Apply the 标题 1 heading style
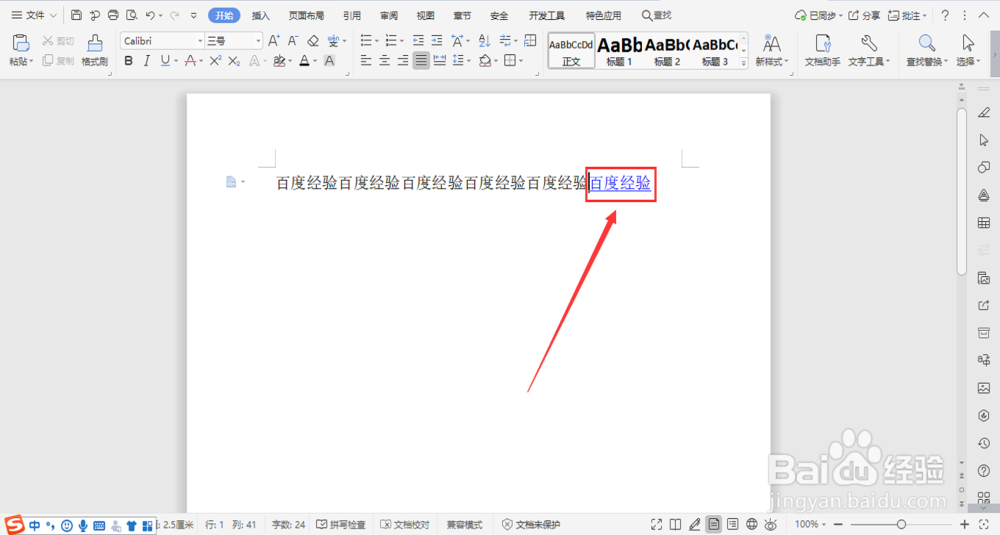The width and height of the screenshot is (1000, 535). pos(619,51)
